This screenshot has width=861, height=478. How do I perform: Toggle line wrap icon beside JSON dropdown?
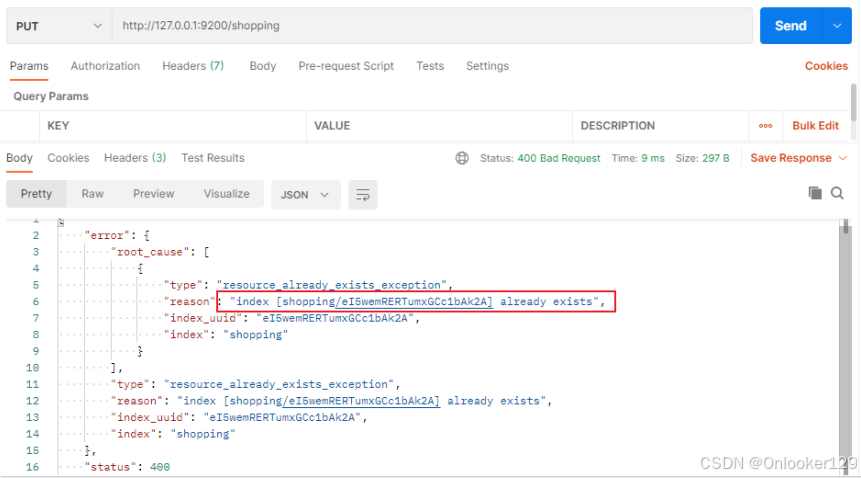pyautogui.click(x=362, y=195)
